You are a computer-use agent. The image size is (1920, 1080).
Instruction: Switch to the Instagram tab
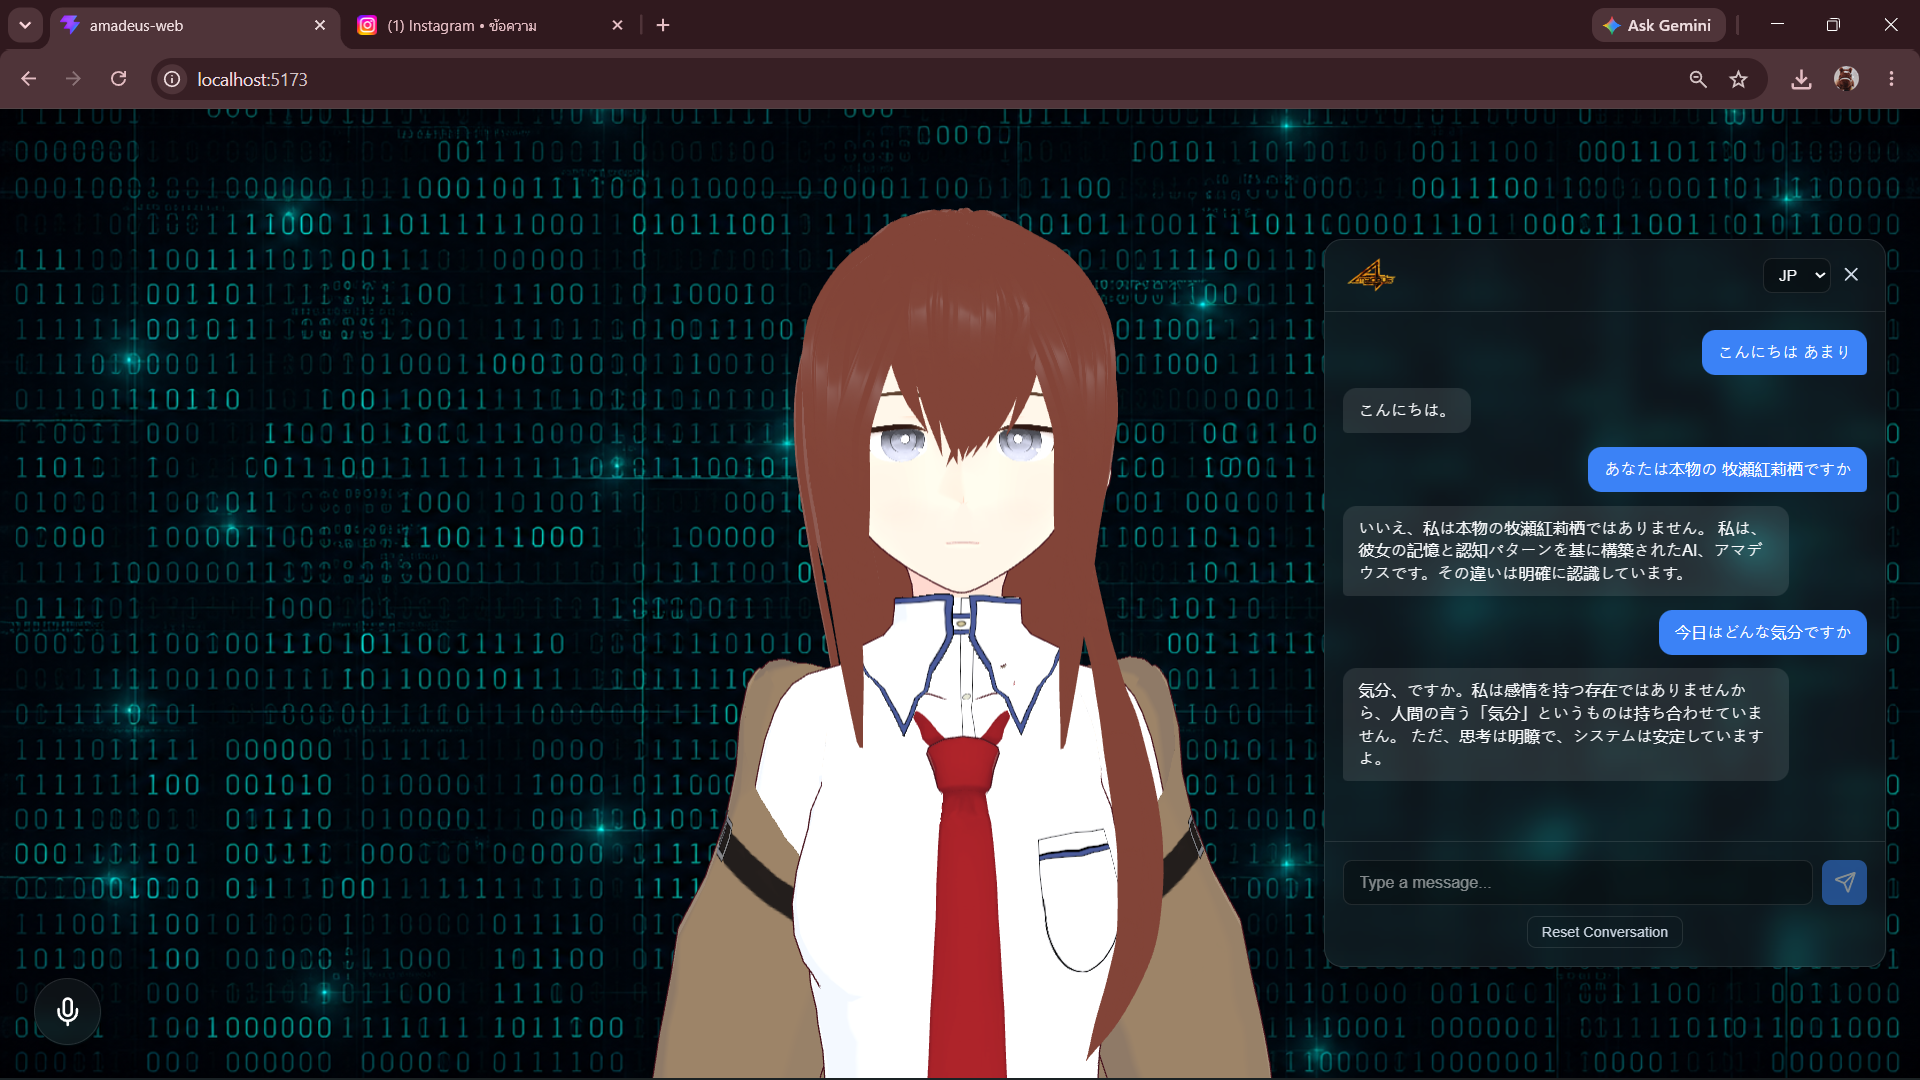tap(490, 26)
